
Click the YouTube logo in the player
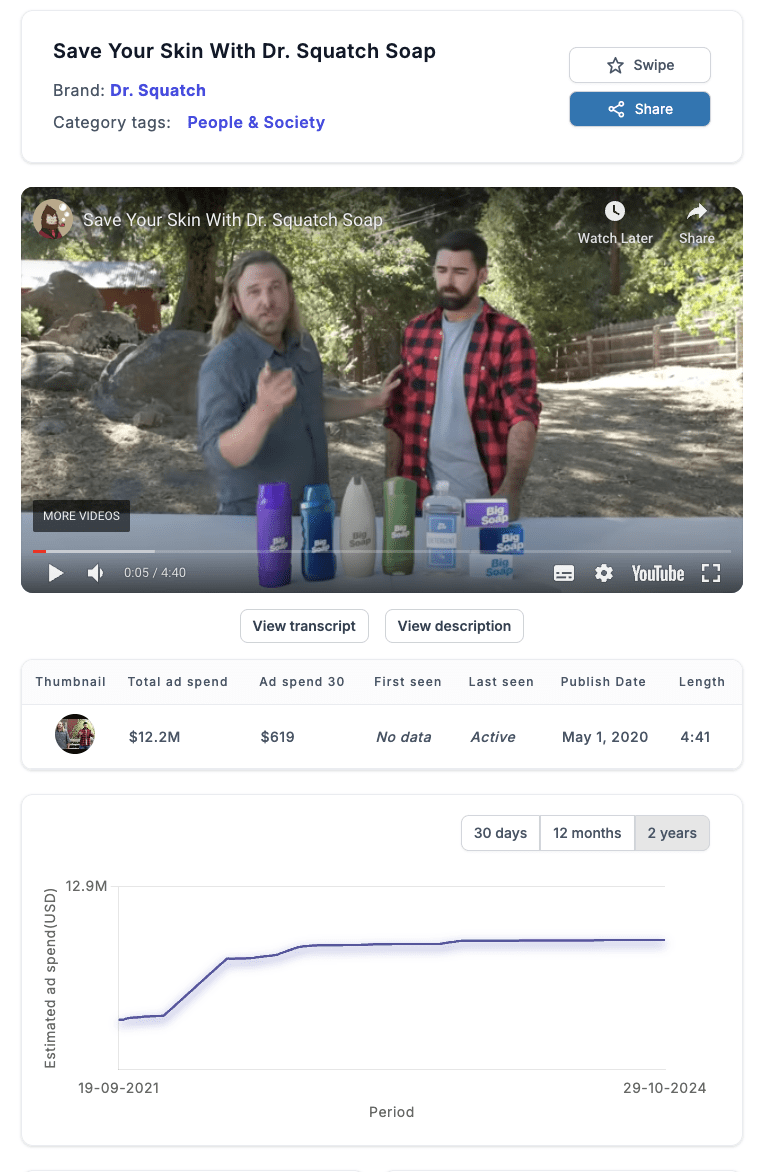(657, 573)
